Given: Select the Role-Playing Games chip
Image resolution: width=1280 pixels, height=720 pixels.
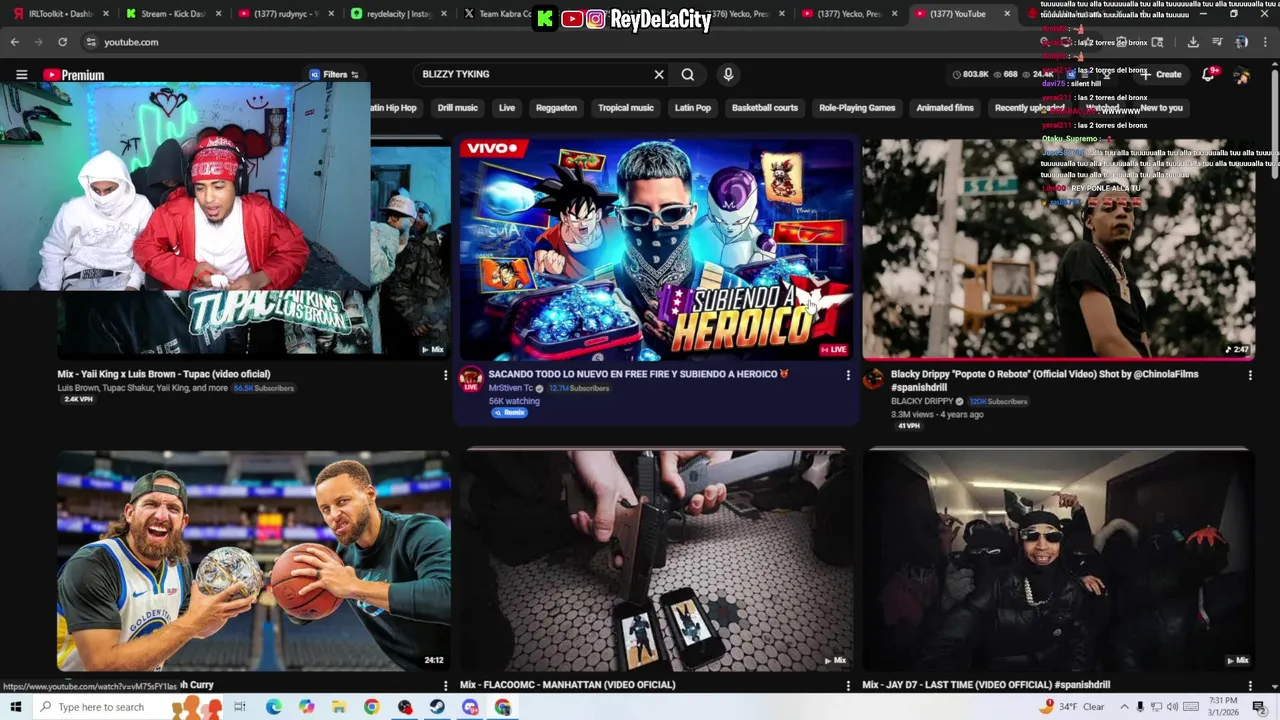Looking at the screenshot, I should click(x=857, y=108).
